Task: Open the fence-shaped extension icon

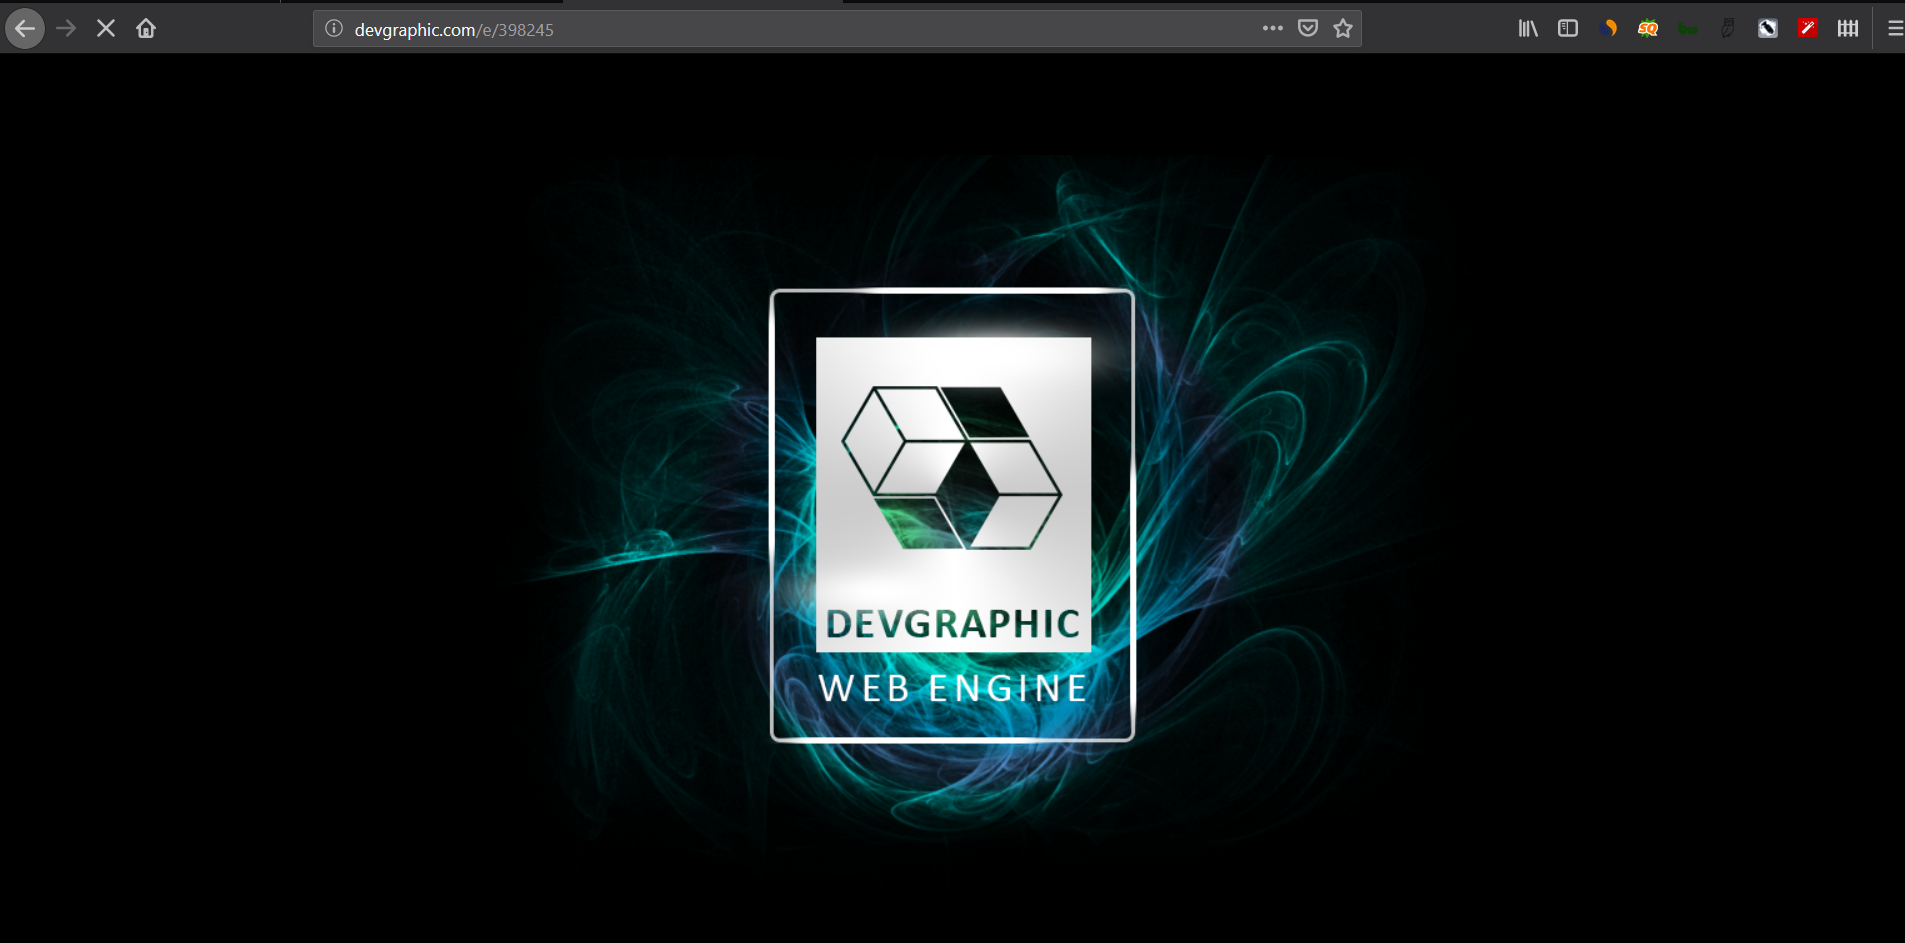Action: [1848, 28]
